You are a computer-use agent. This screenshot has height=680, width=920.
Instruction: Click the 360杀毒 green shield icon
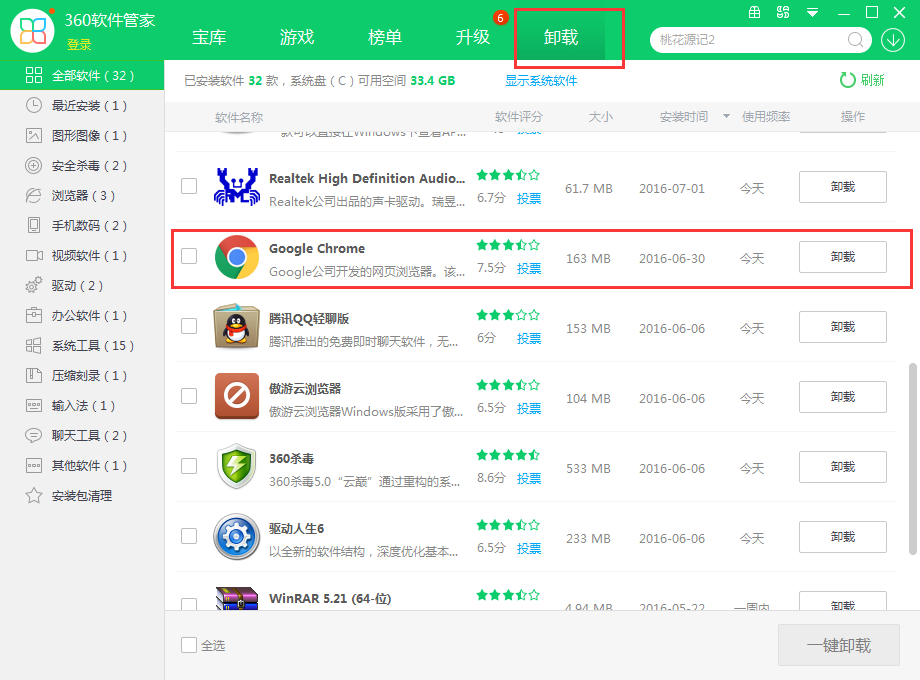[x=237, y=467]
